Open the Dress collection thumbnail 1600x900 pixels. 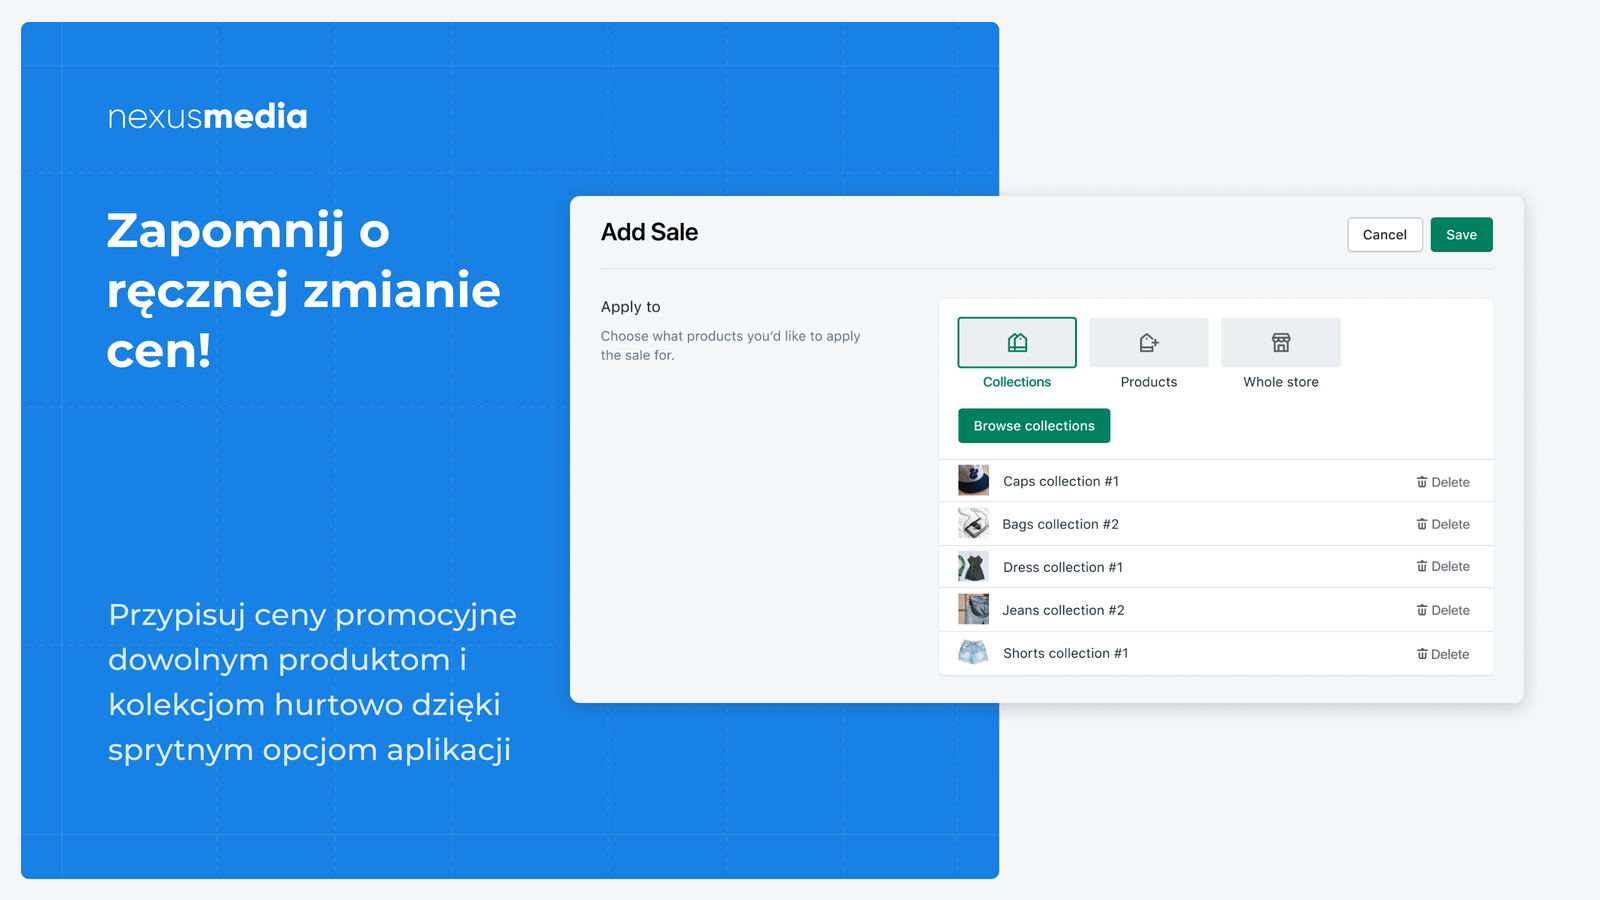coord(973,567)
